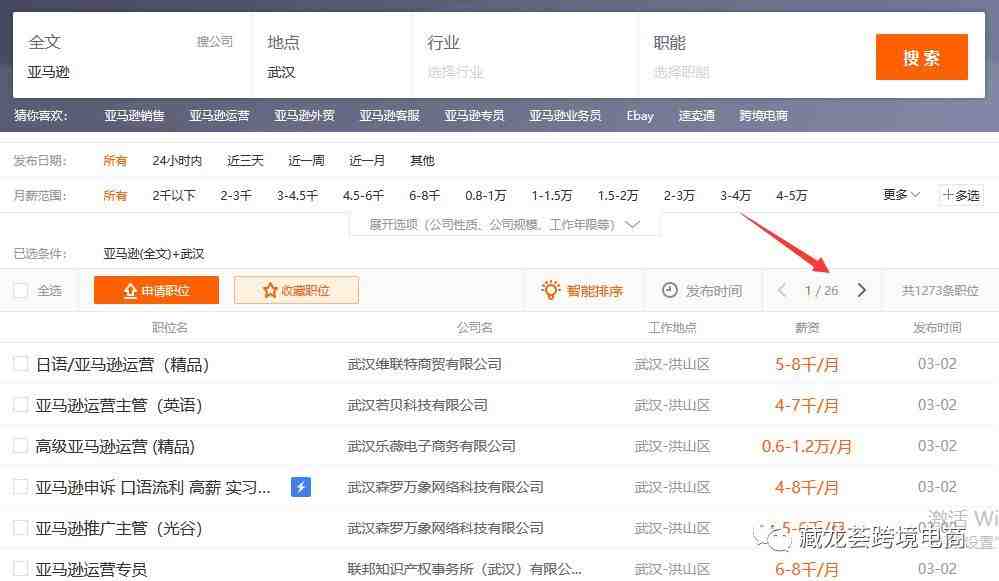Filter salary by 3-4.5千
The image size is (999, 581).
(x=297, y=196)
